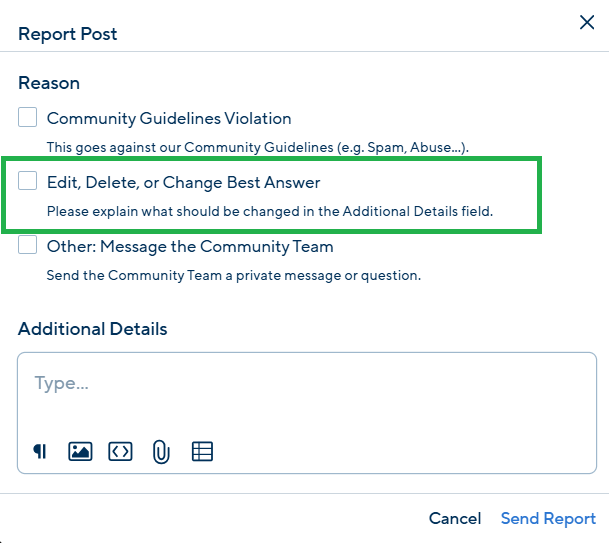The height and width of the screenshot is (543, 609).
Task: Click the Other: Message the Community Team label
Action: point(190,247)
